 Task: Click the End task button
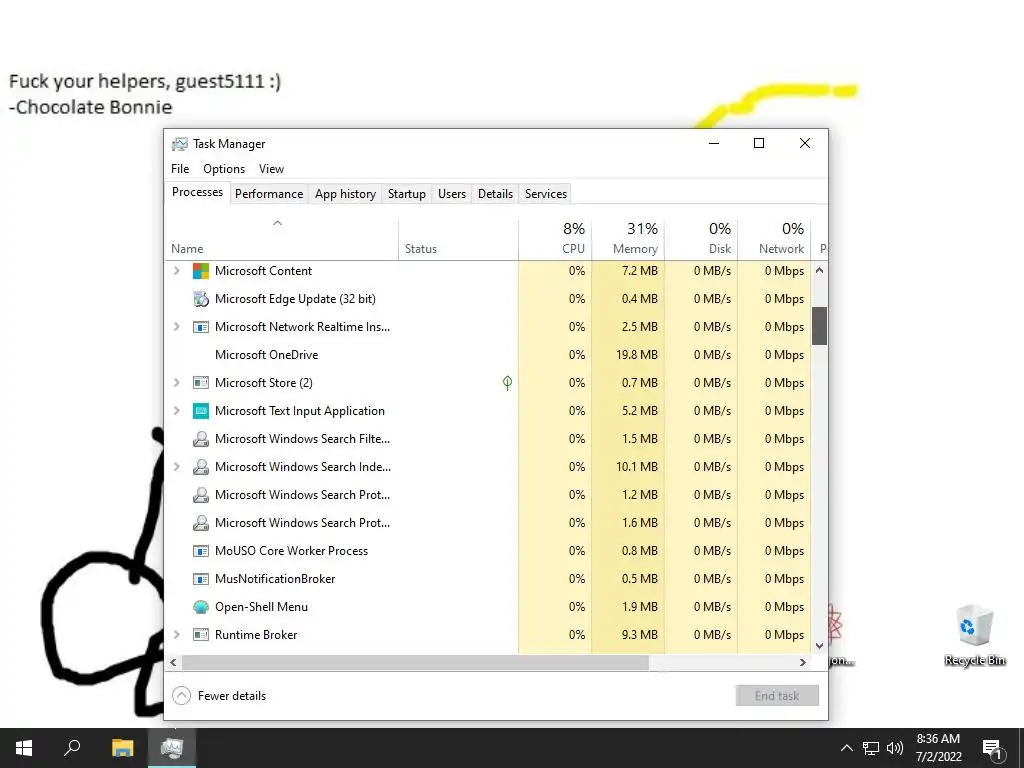tap(777, 696)
